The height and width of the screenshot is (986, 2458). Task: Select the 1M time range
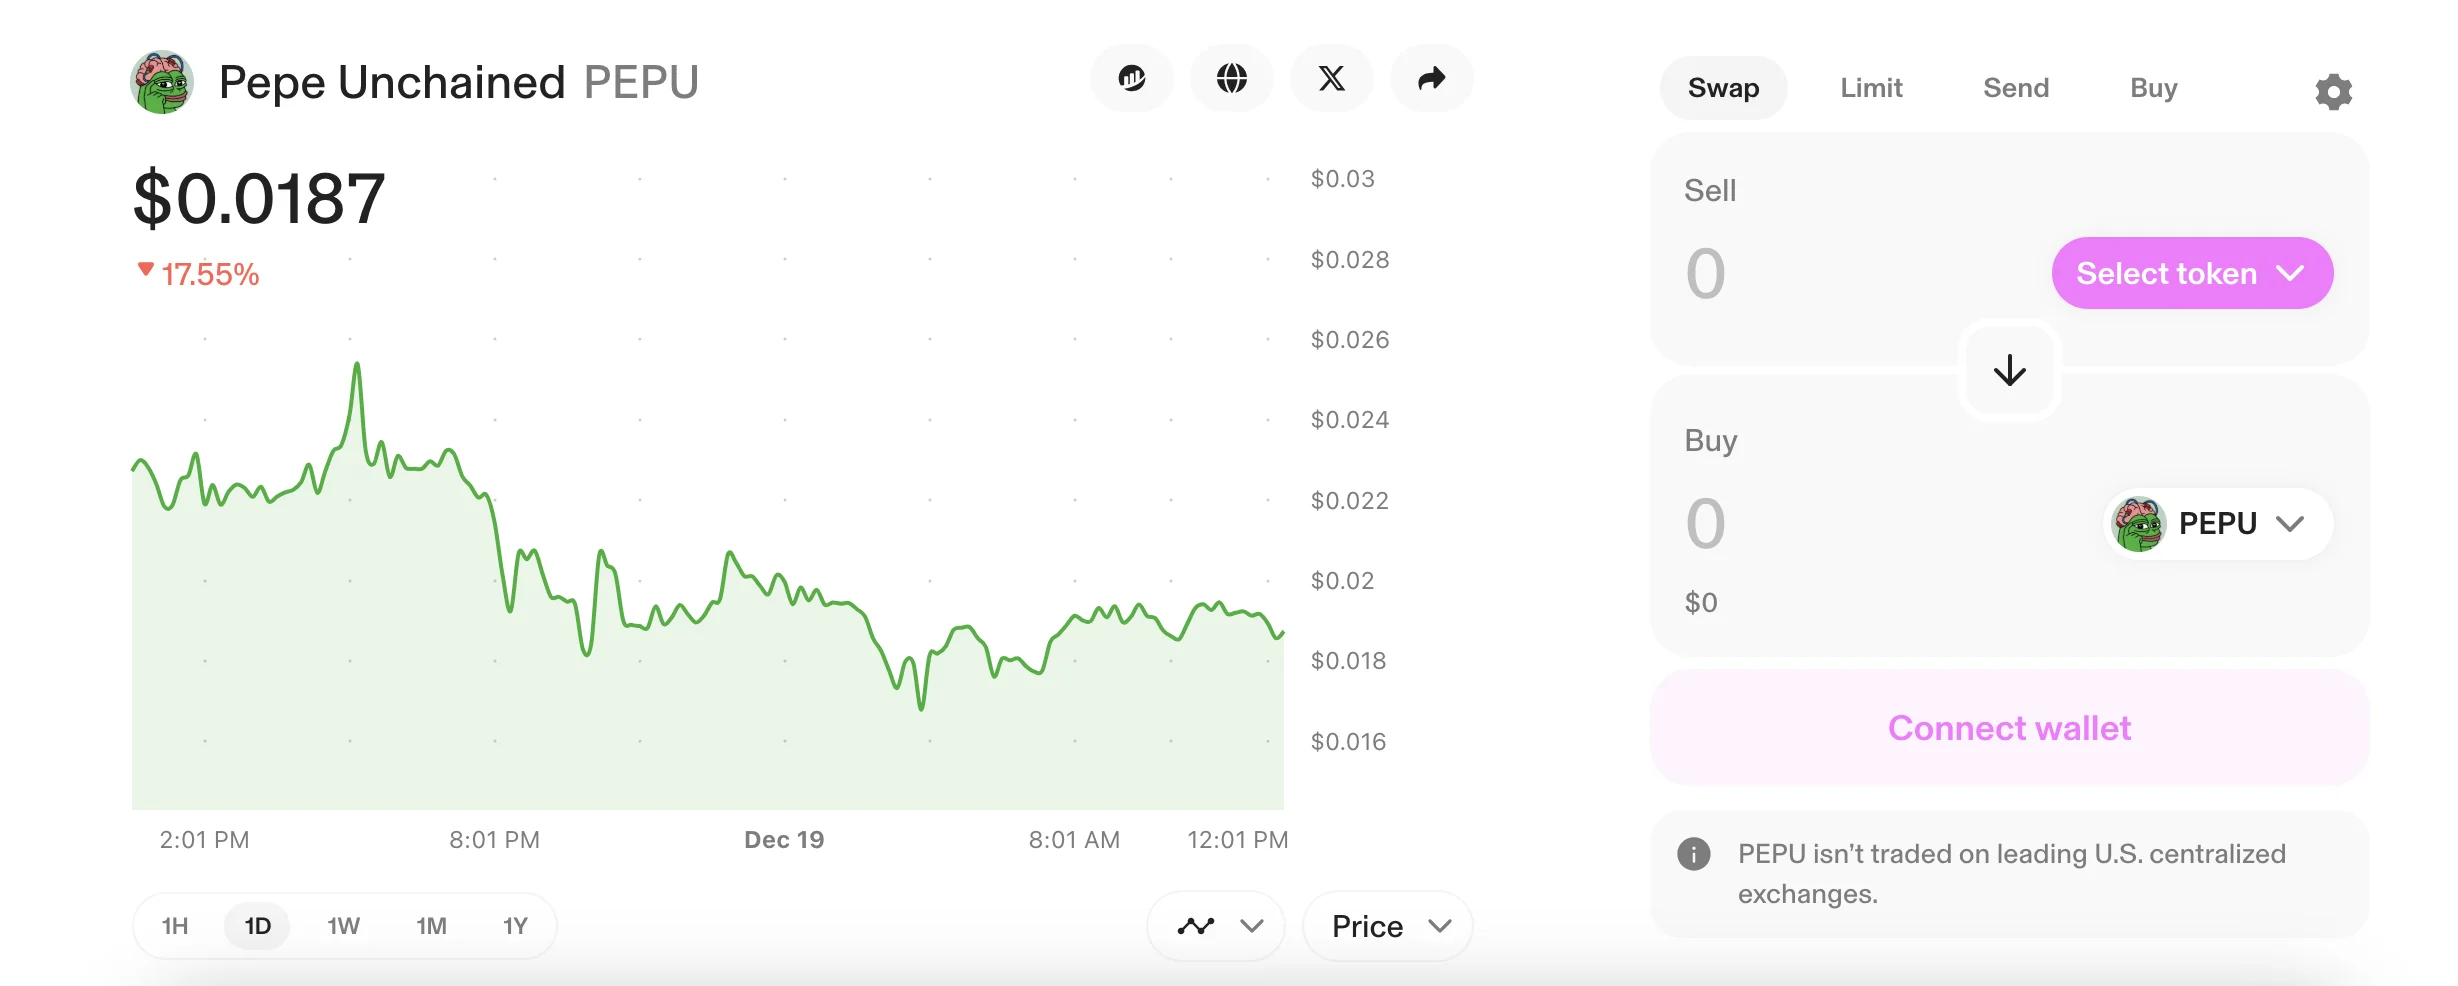pos(431,926)
